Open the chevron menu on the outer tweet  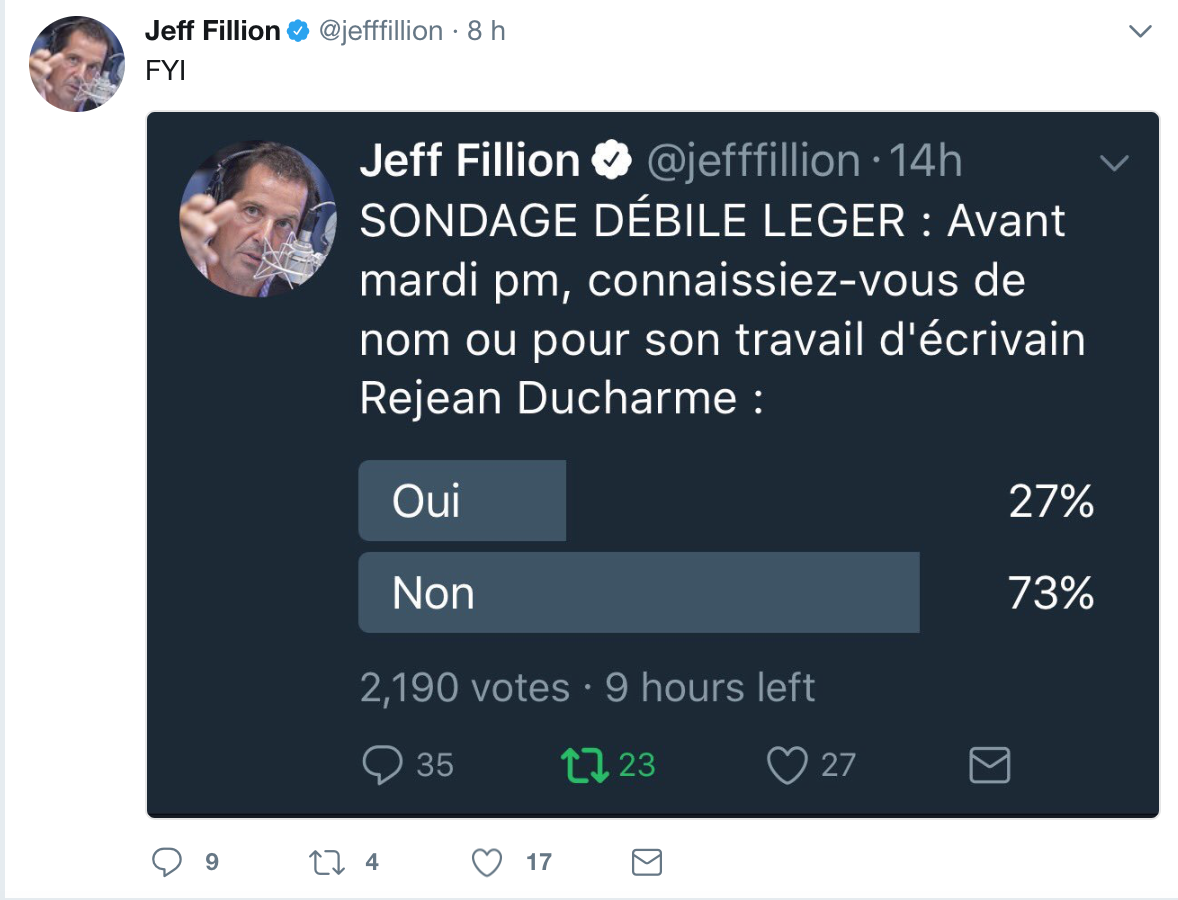click(x=1140, y=31)
